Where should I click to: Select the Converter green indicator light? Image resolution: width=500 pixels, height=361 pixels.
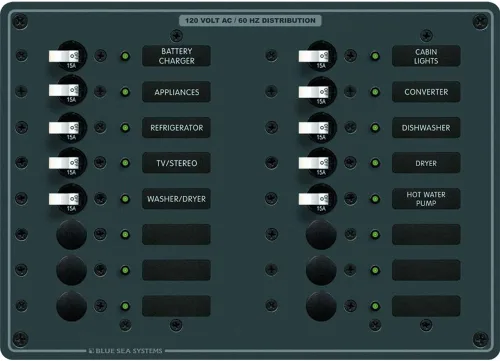click(x=375, y=92)
